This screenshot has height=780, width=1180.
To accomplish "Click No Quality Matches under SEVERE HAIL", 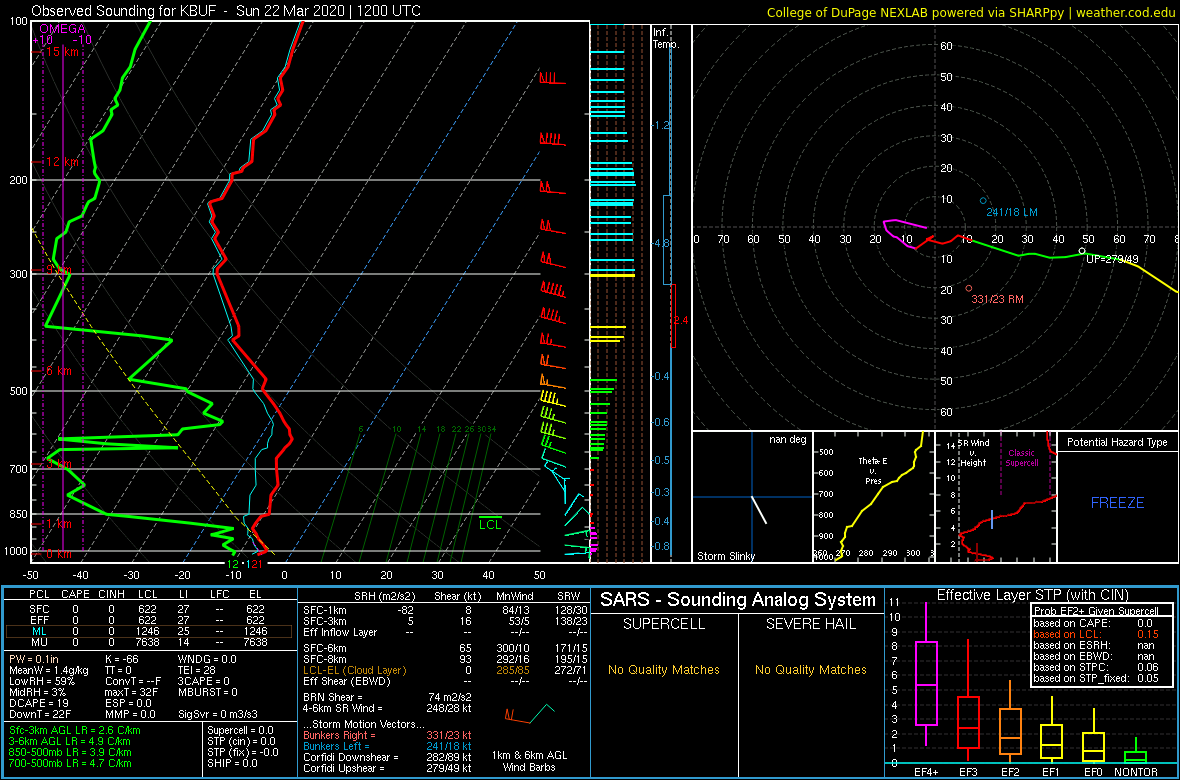I will coord(810,669).
